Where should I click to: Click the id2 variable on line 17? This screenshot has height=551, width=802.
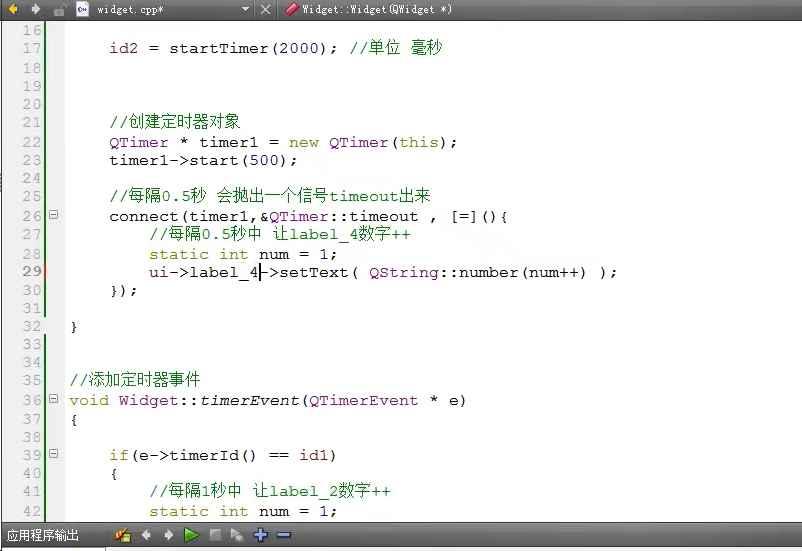click(124, 49)
